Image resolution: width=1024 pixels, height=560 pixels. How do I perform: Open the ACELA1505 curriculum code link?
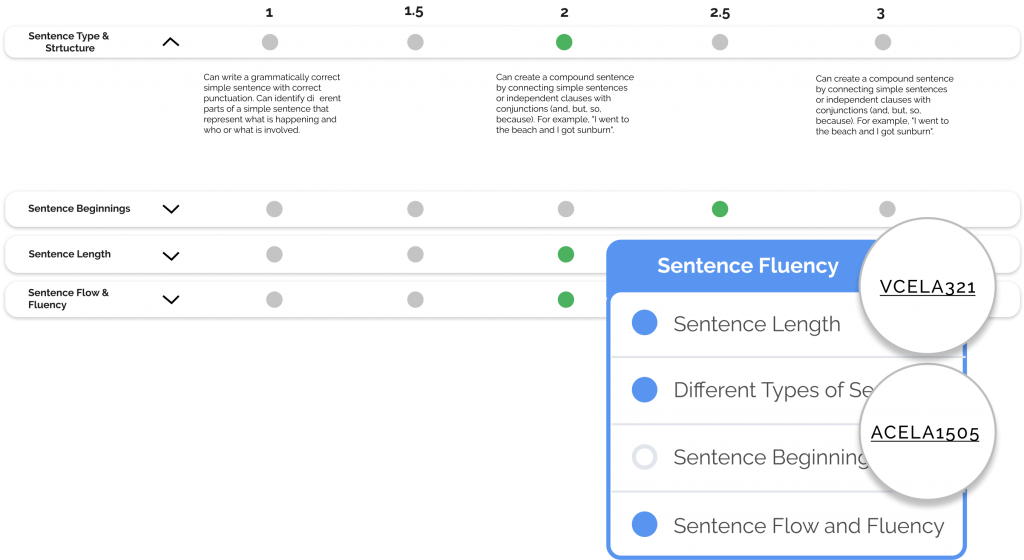(x=925, y=433)
